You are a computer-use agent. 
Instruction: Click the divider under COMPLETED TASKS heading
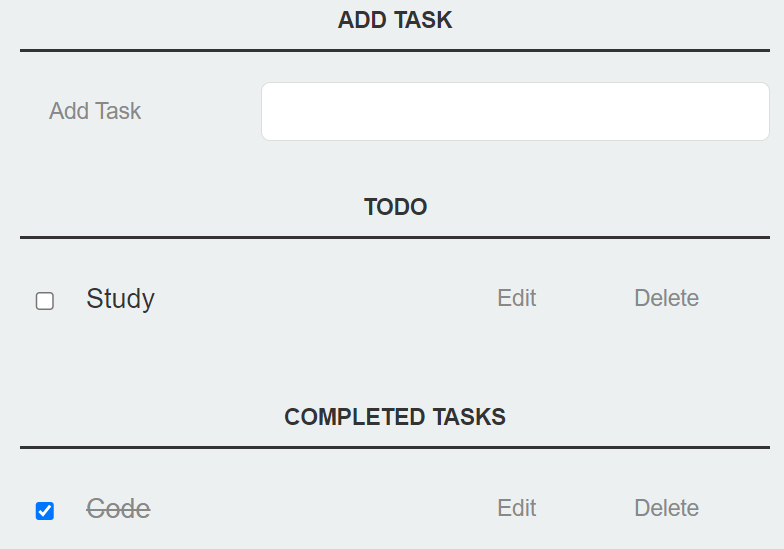395,448
